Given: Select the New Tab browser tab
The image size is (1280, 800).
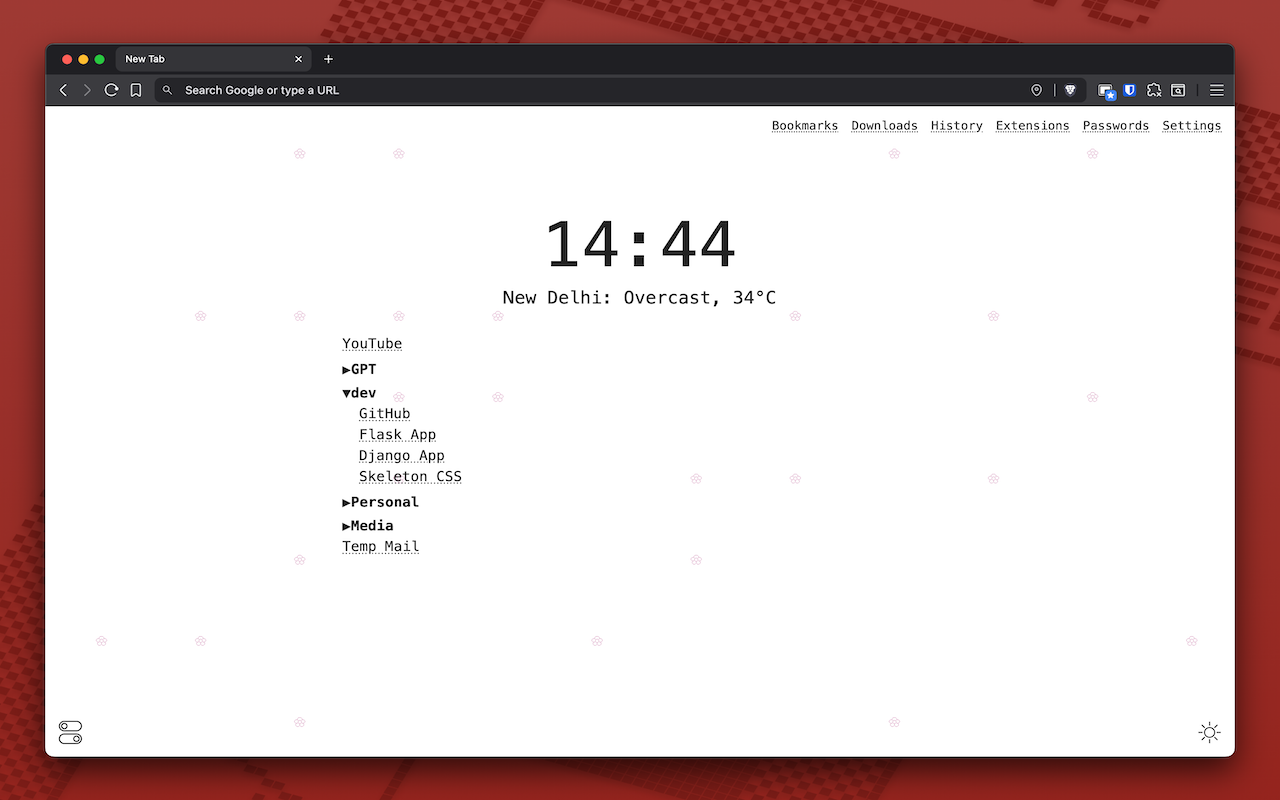Looking at the screenshot, I should tap(200, 59).
